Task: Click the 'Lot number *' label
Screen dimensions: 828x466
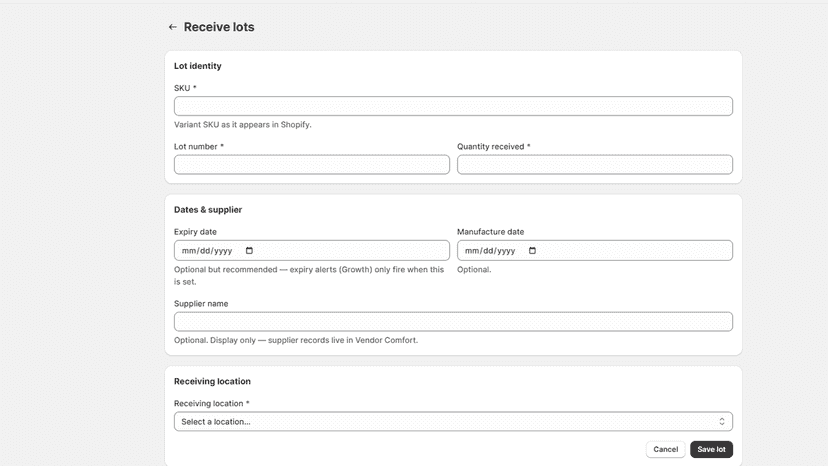Action: click(x=199, y=146)
